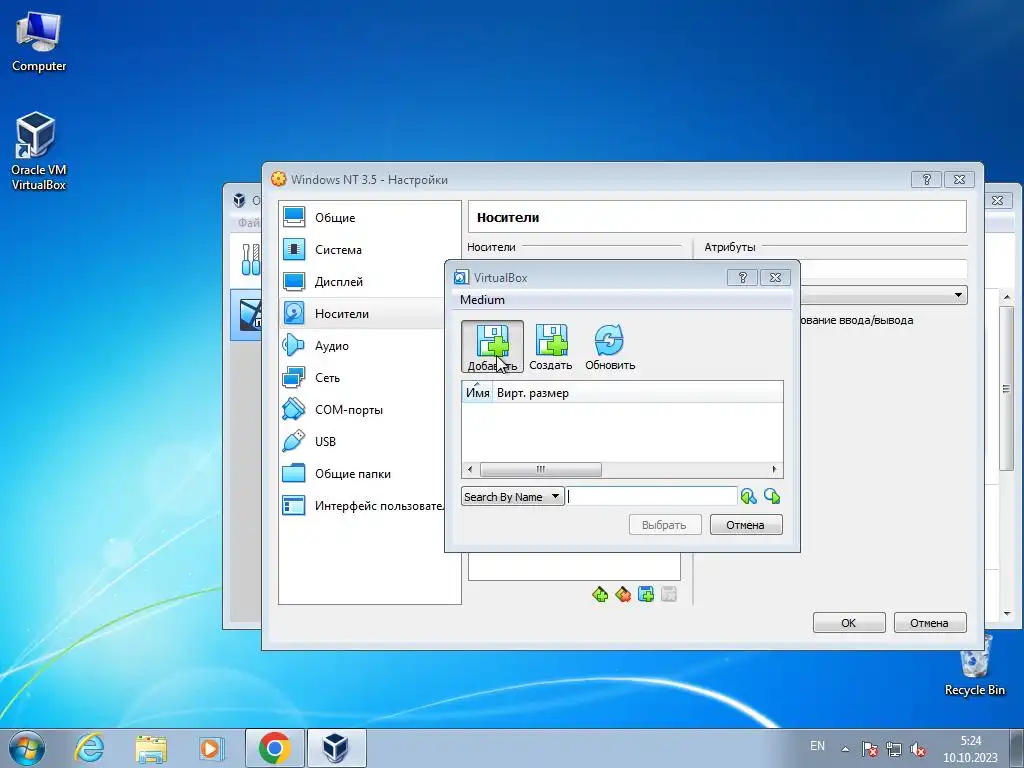Close the VirtualBox Medium dialog

coord(775,278)
